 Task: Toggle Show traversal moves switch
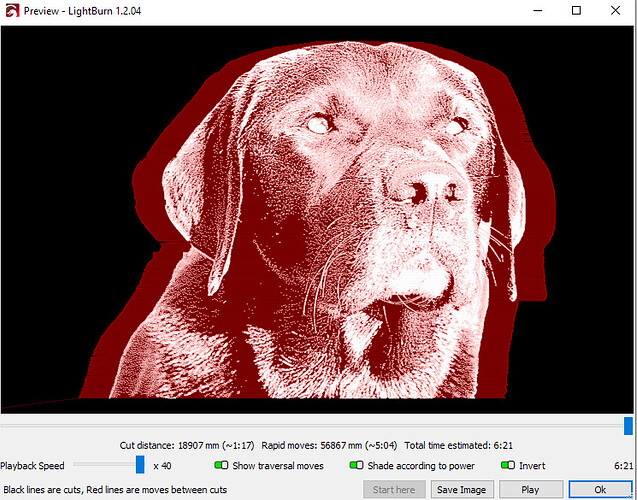point(221,465)
